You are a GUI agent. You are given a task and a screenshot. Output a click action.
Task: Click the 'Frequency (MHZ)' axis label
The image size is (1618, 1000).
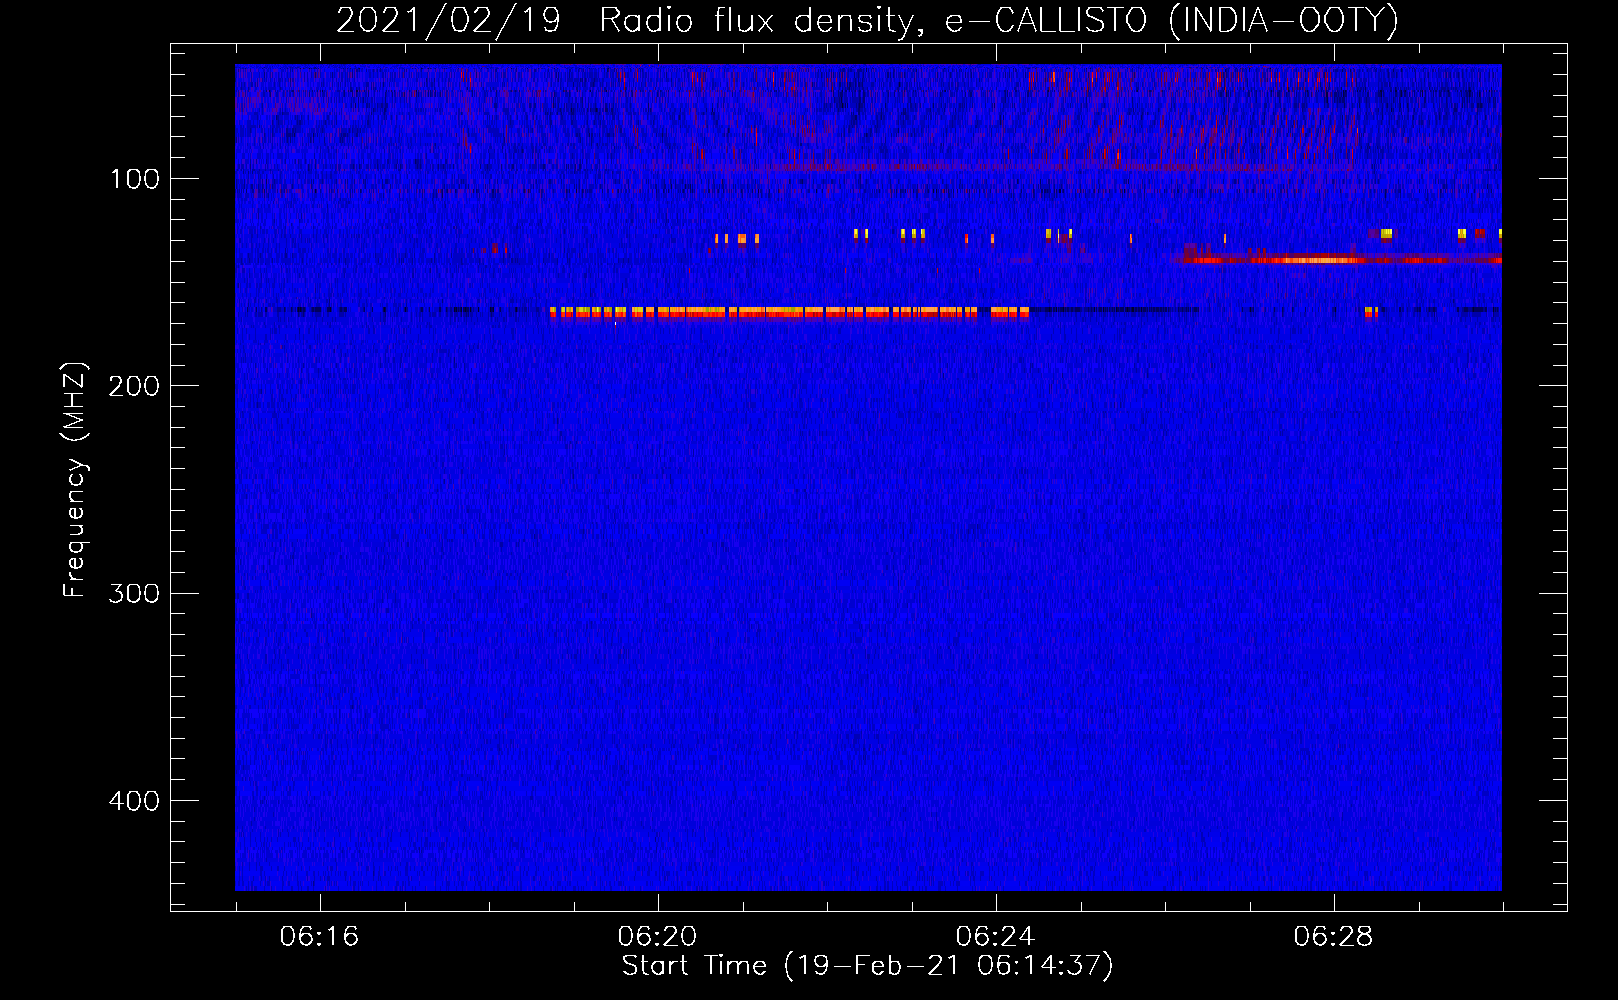tap(75, 480)
